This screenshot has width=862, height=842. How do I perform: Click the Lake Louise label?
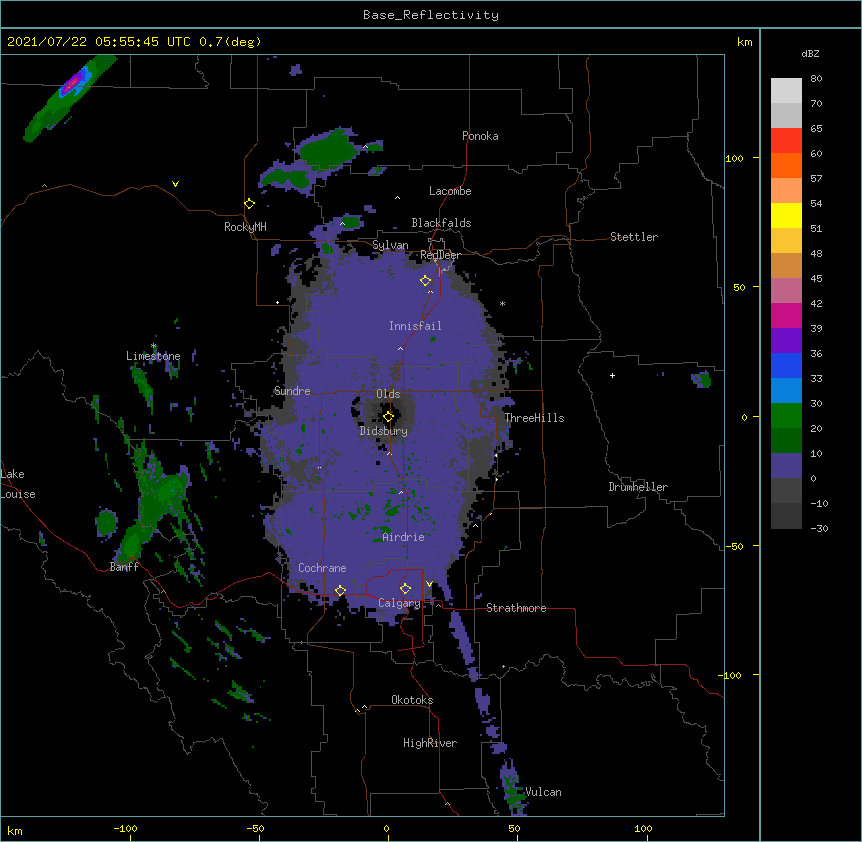pyautogui.click(x=18, y=484)
